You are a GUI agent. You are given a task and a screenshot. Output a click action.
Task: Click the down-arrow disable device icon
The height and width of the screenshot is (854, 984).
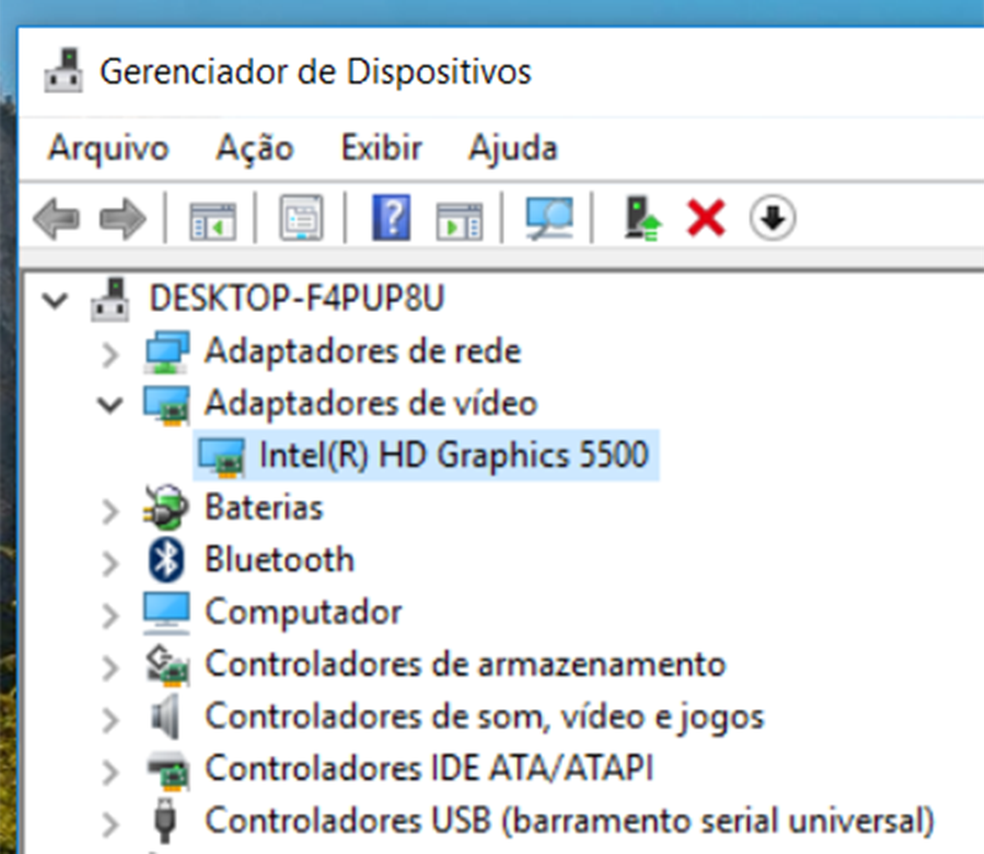(773, 218)
